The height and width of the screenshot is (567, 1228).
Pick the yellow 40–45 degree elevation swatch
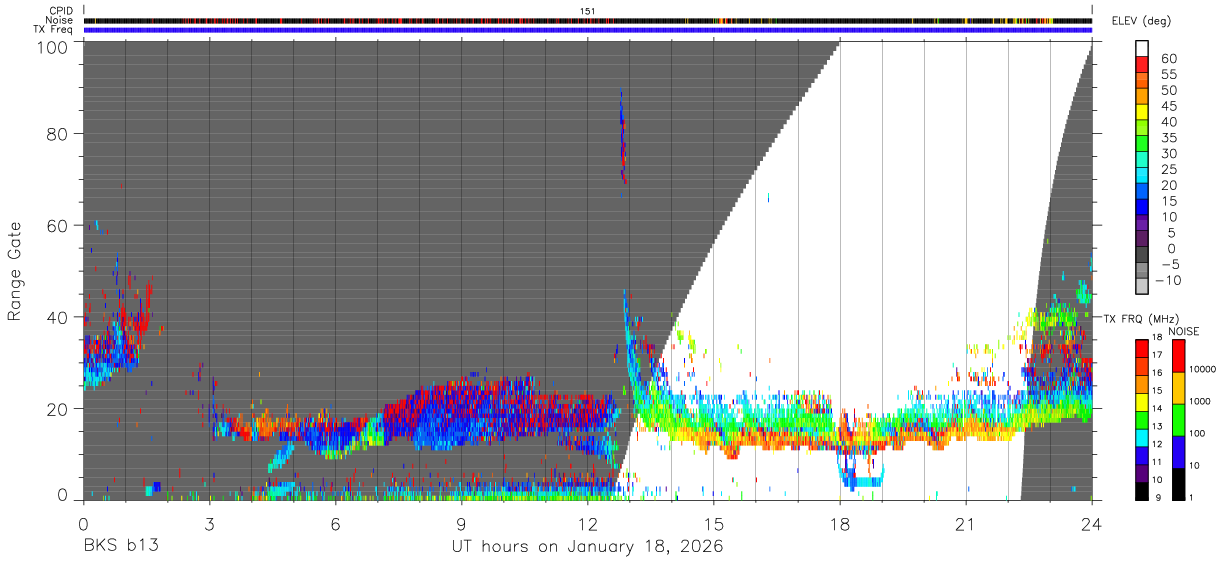(1142, 112)
